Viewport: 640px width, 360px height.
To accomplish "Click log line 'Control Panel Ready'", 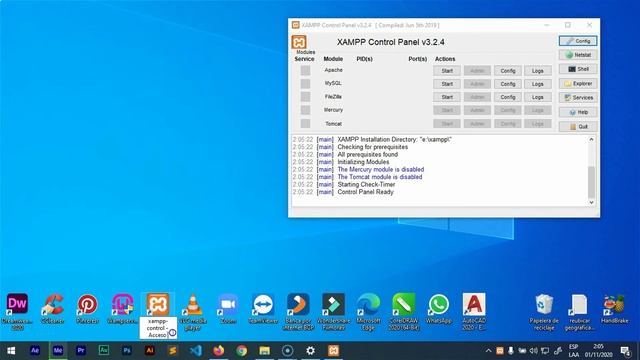I will (365, 192).
